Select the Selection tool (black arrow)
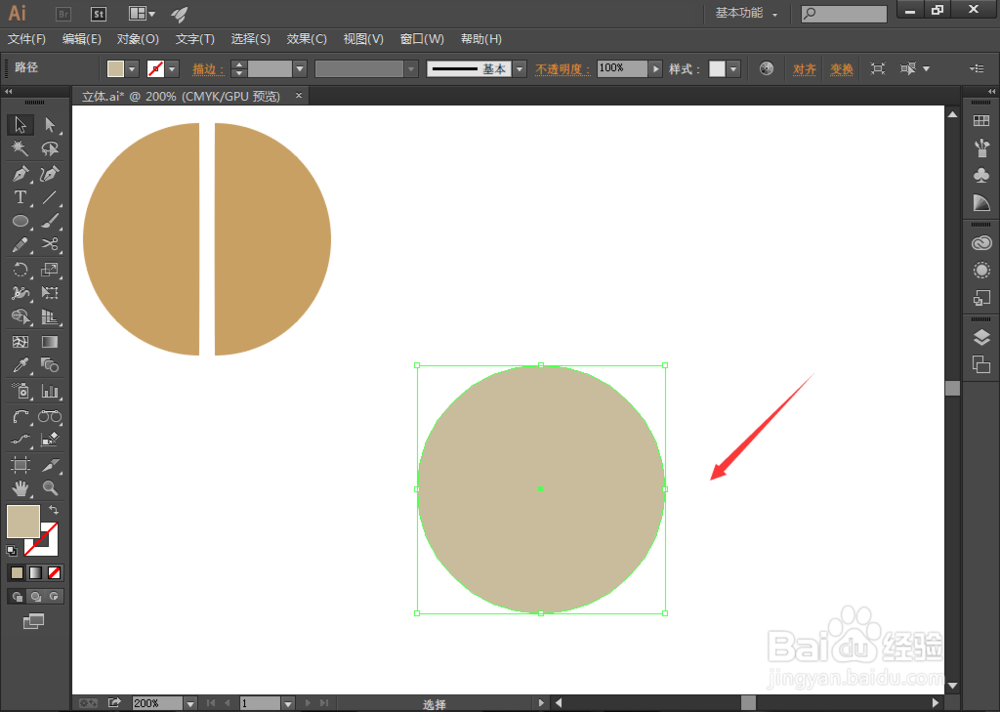Screen dimensions: 1000x712 click(20, 124)
